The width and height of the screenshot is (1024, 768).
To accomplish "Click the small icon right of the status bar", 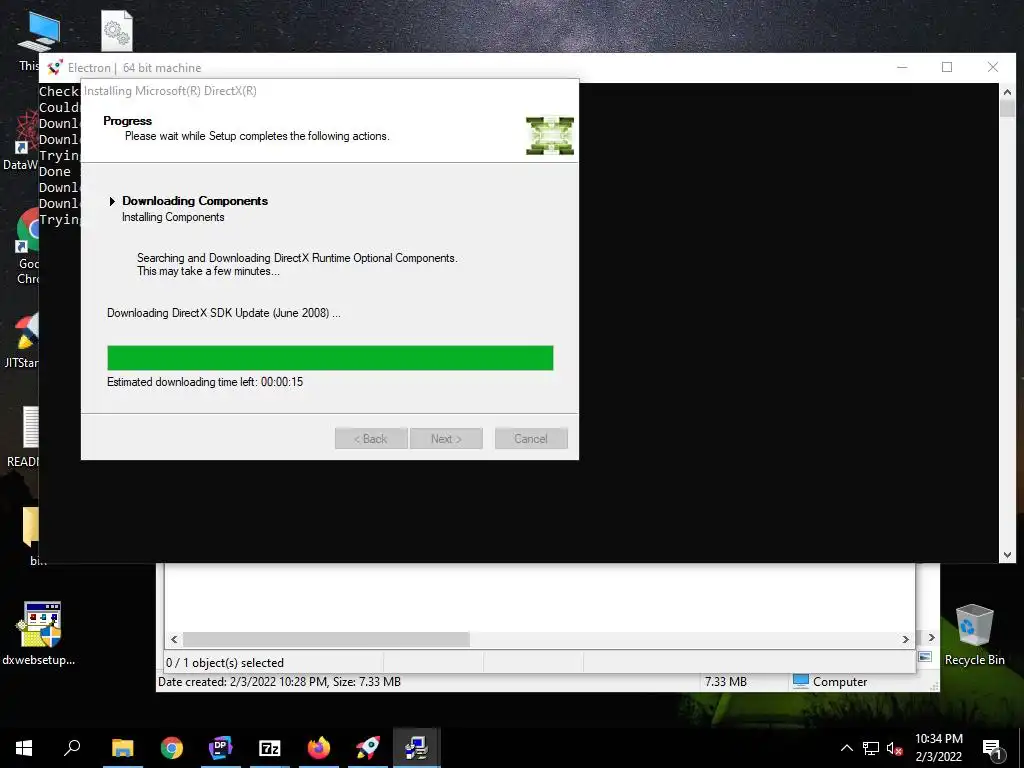I will [925, 657].
